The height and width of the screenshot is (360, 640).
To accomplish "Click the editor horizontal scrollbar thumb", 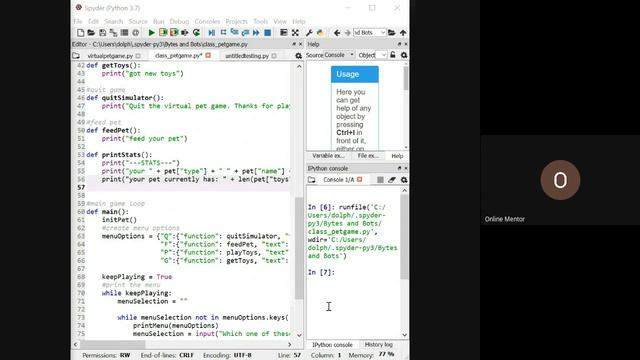I will pos(112,345).
